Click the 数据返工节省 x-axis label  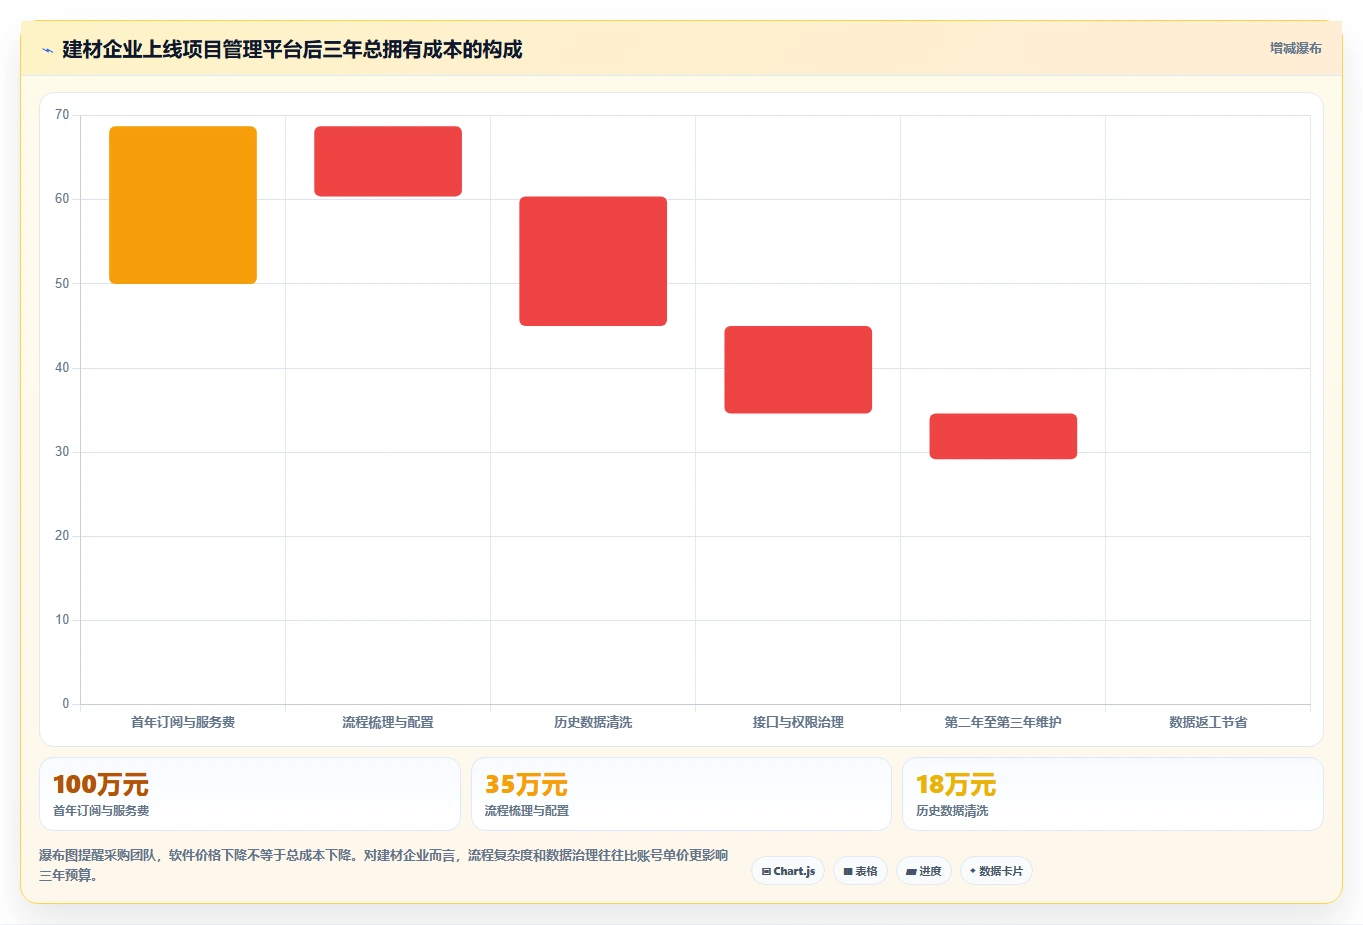[x=1208, y=722]
